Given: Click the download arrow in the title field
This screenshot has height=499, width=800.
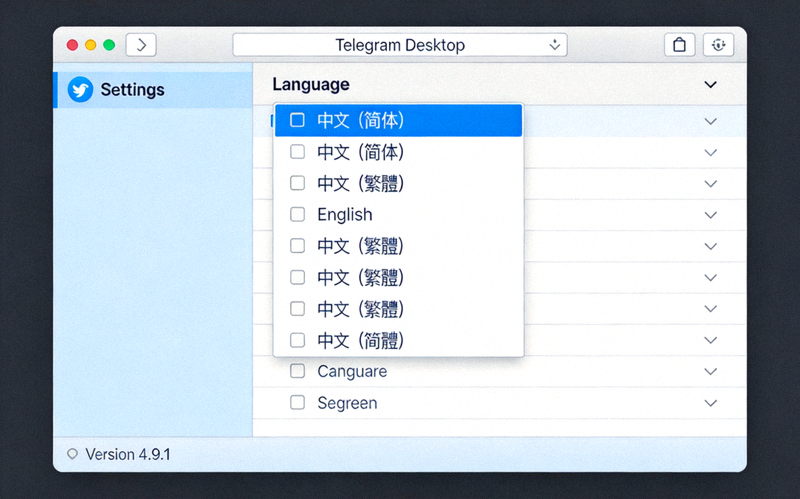Looking at the screenshot, I should 555,45.
